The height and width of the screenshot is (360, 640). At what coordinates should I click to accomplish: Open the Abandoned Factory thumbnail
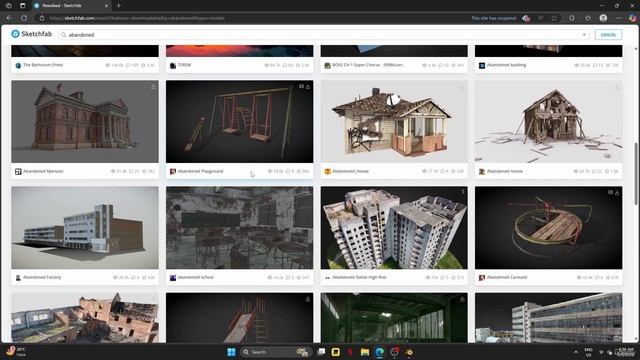(x=85, y=228)
